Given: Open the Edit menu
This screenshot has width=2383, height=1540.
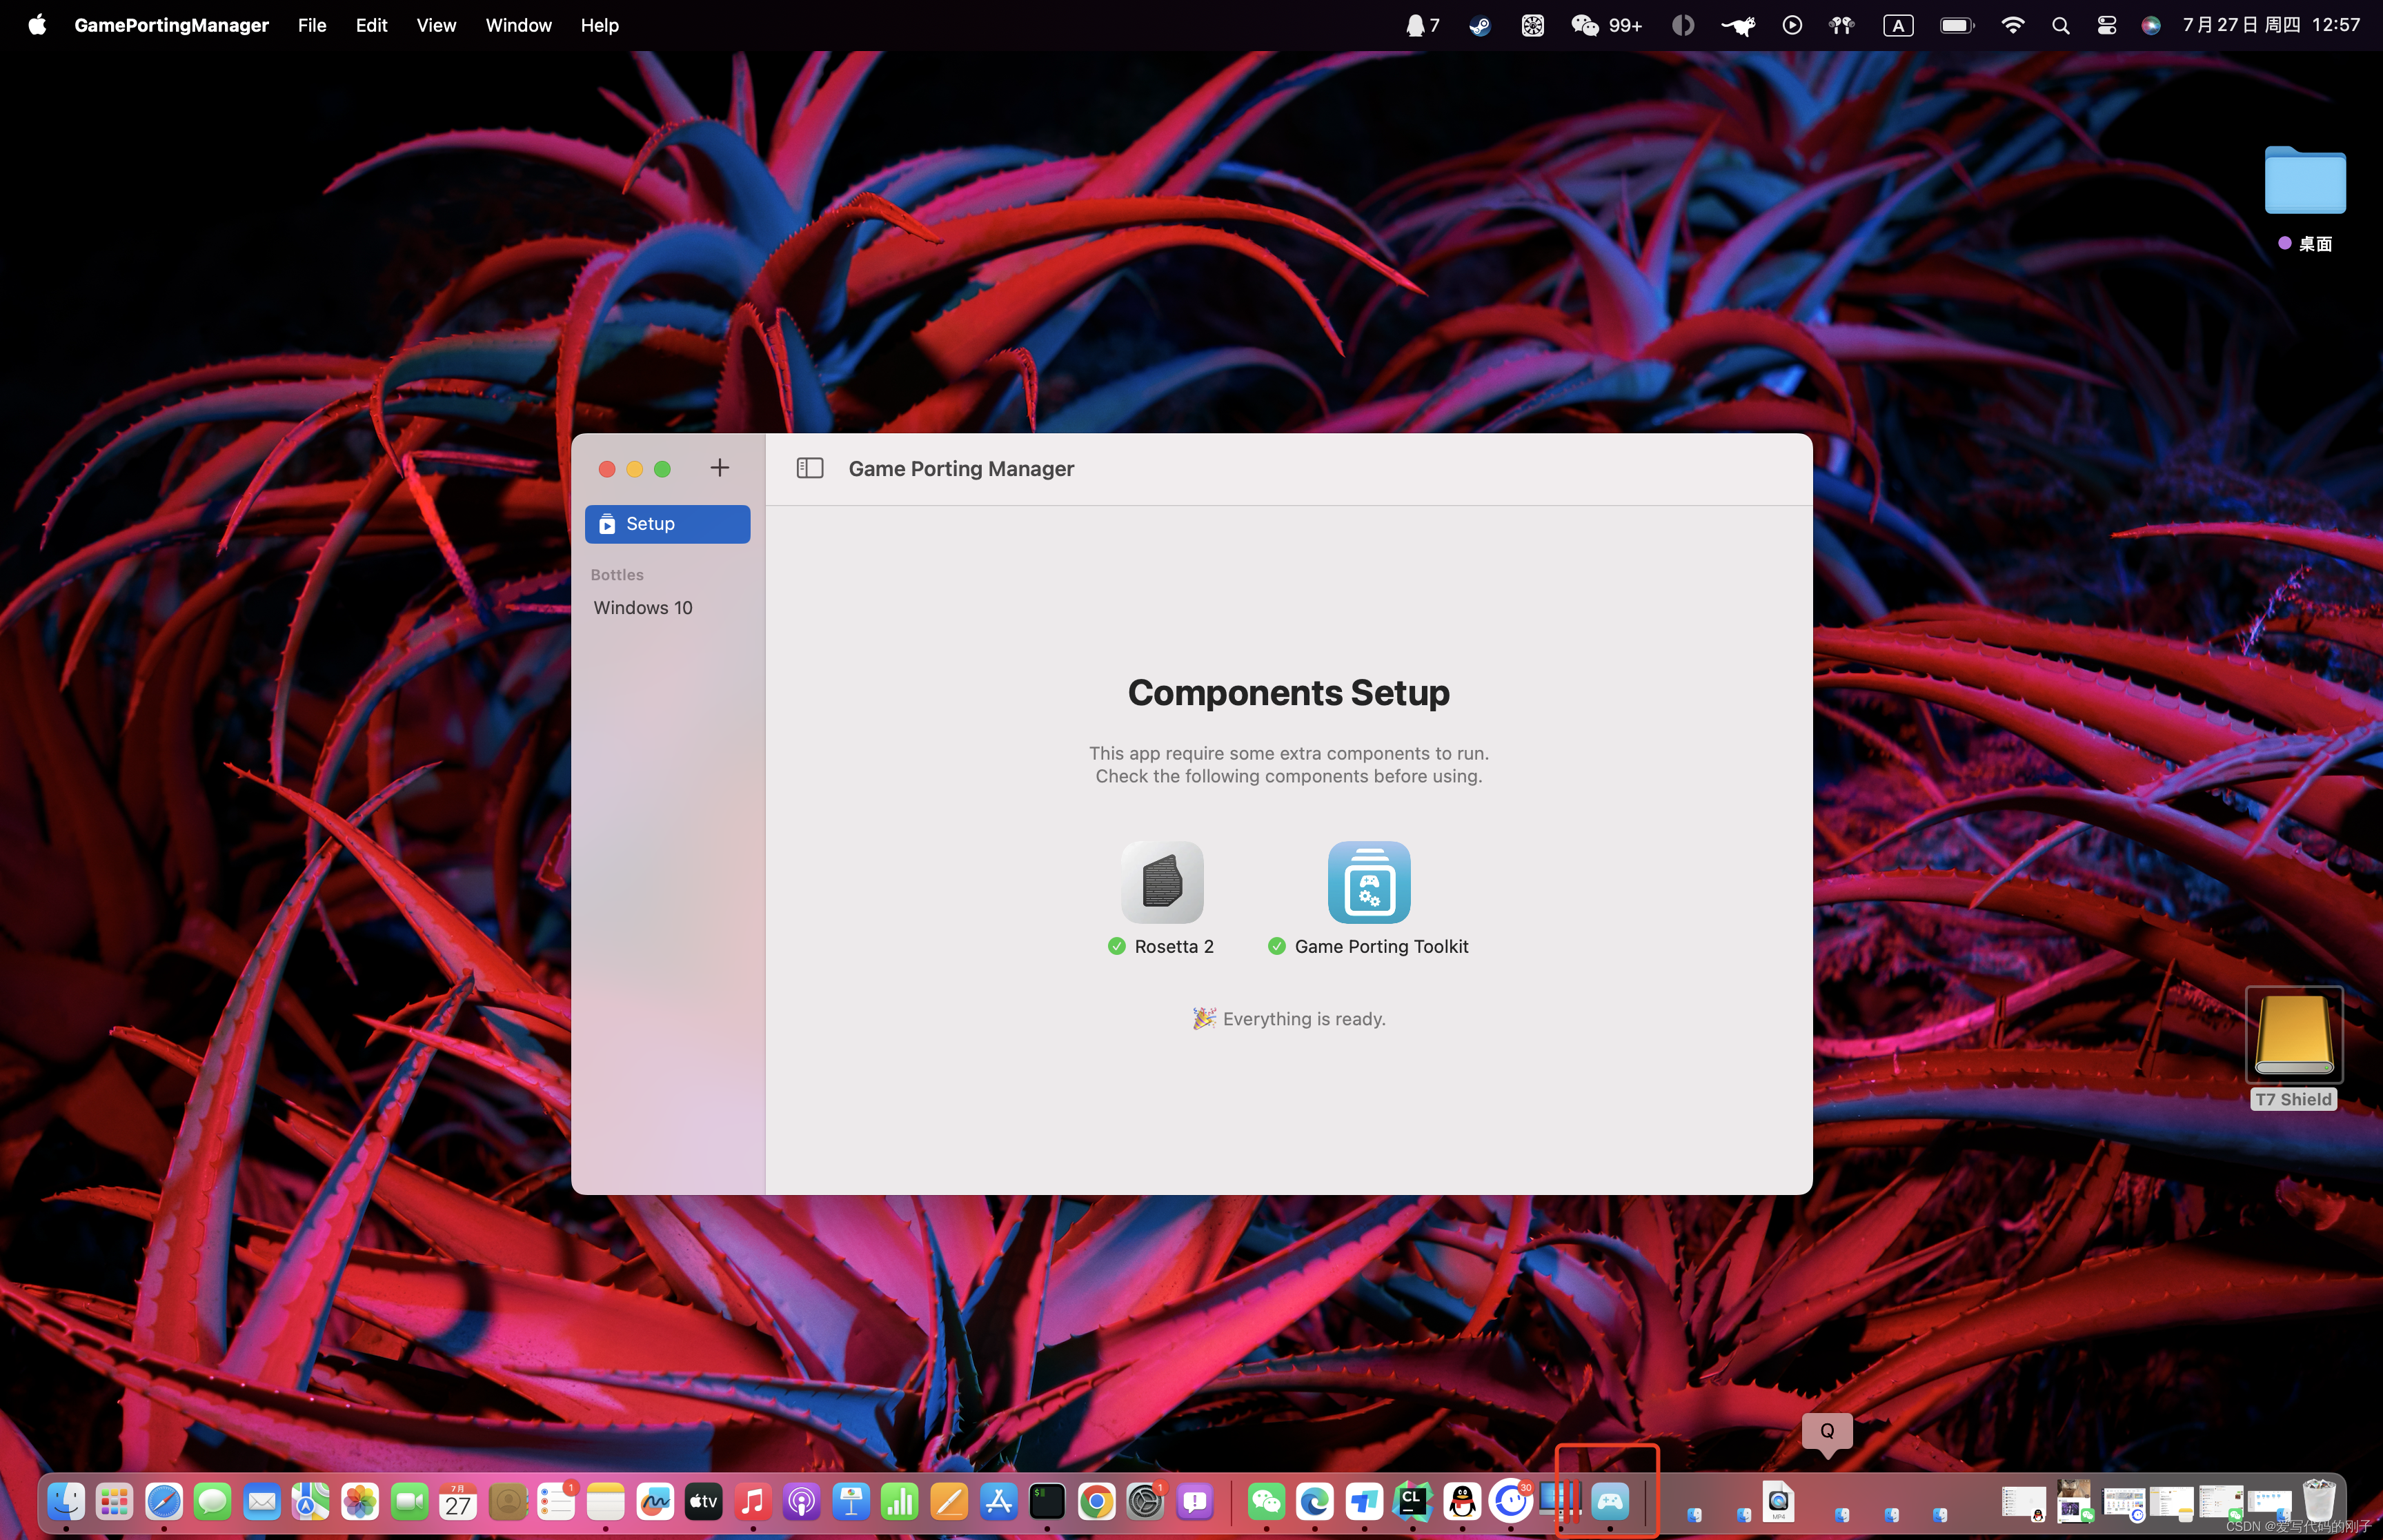Looking at the screenshot, I should coord(371,25).
